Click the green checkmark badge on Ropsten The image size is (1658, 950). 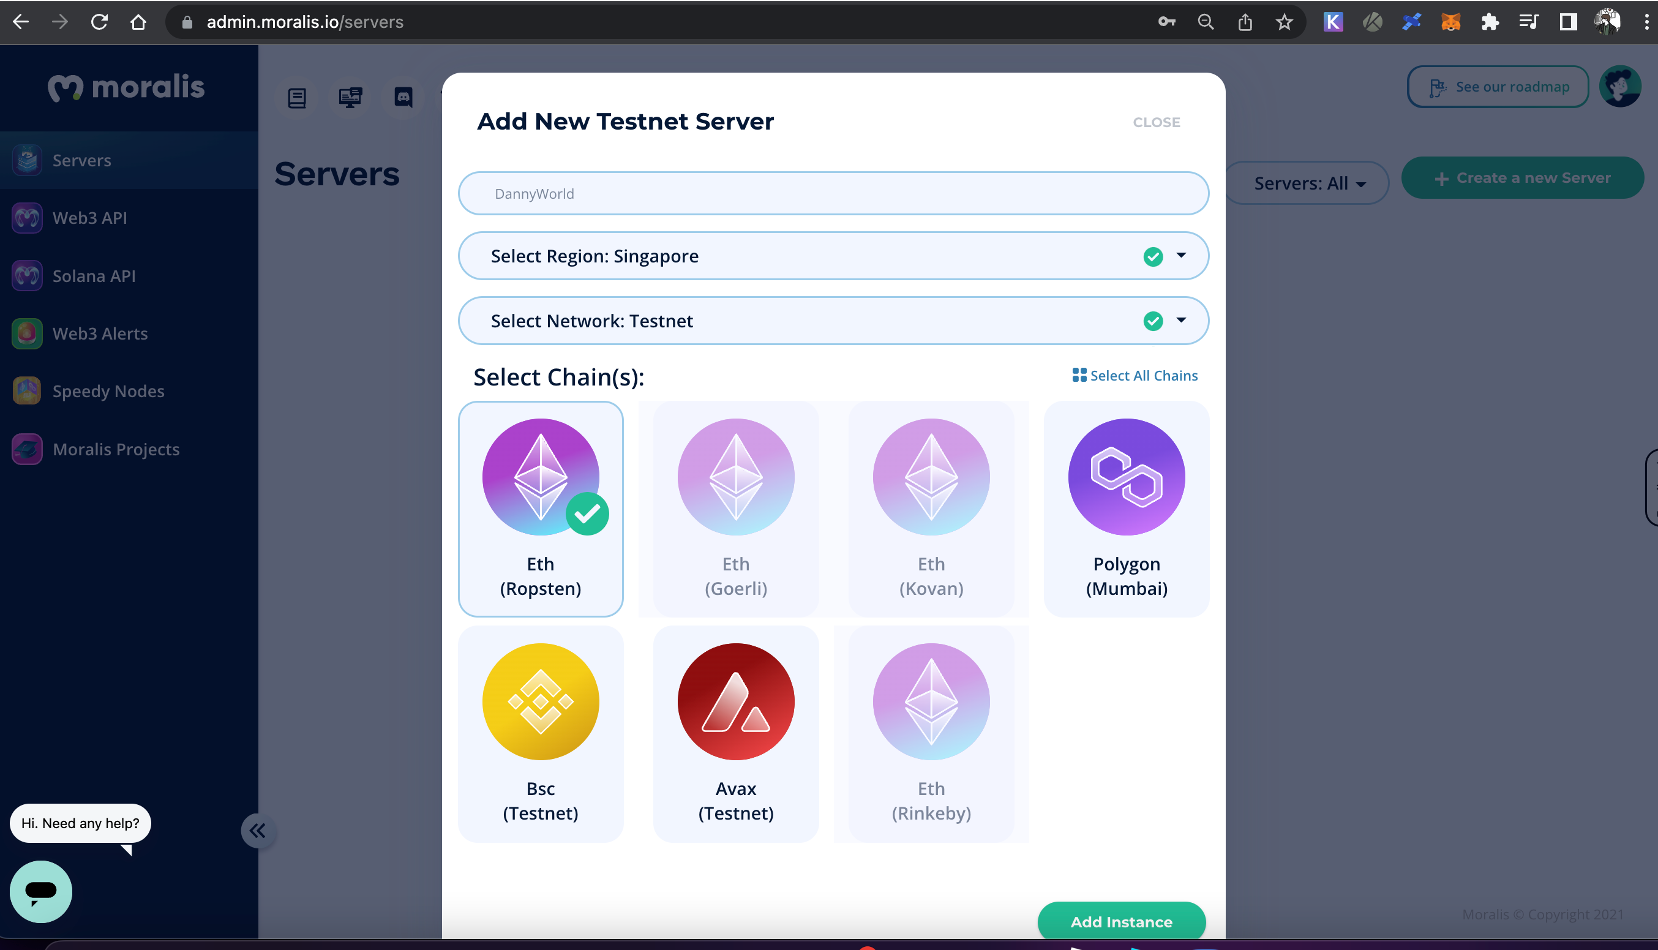587,514
